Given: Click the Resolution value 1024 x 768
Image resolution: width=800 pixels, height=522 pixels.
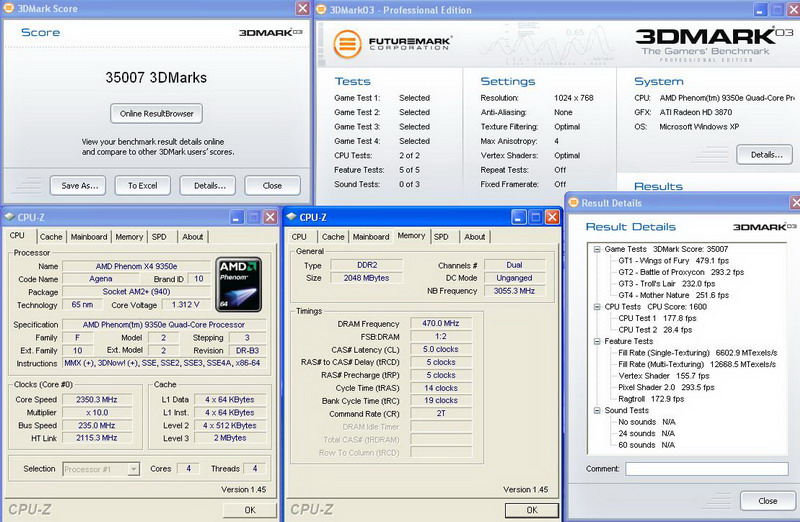Looking at the screenshot, I should [x=573, y=98].
